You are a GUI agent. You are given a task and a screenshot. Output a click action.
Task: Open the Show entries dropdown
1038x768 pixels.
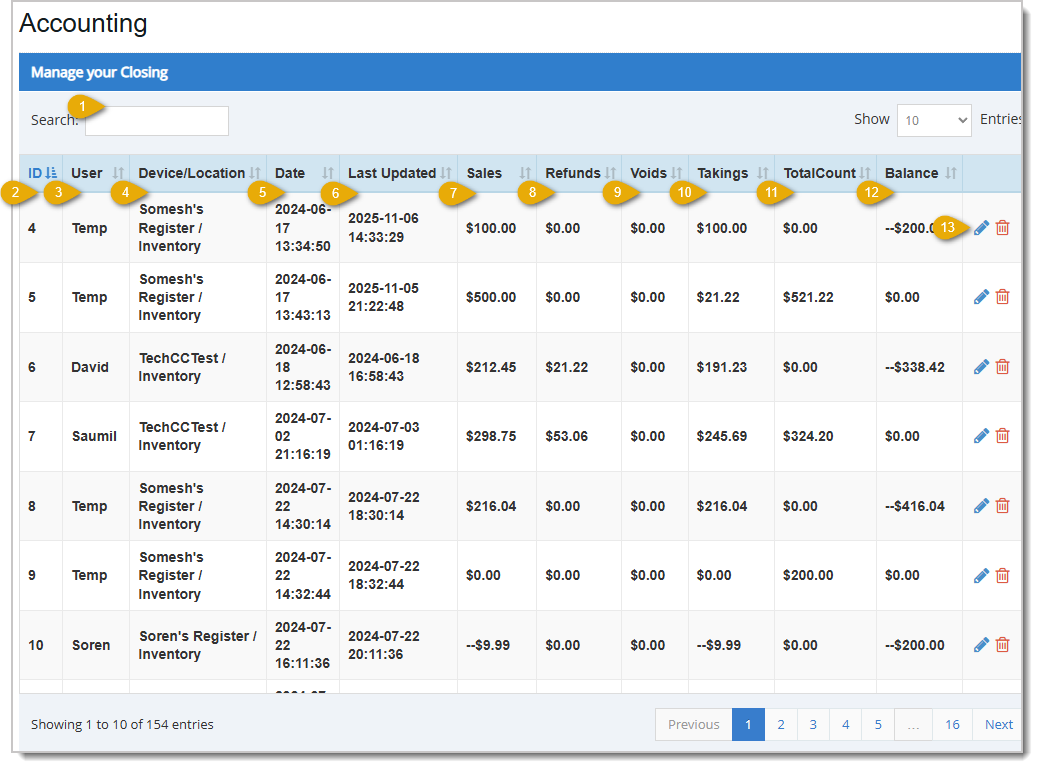pos(934,119)
